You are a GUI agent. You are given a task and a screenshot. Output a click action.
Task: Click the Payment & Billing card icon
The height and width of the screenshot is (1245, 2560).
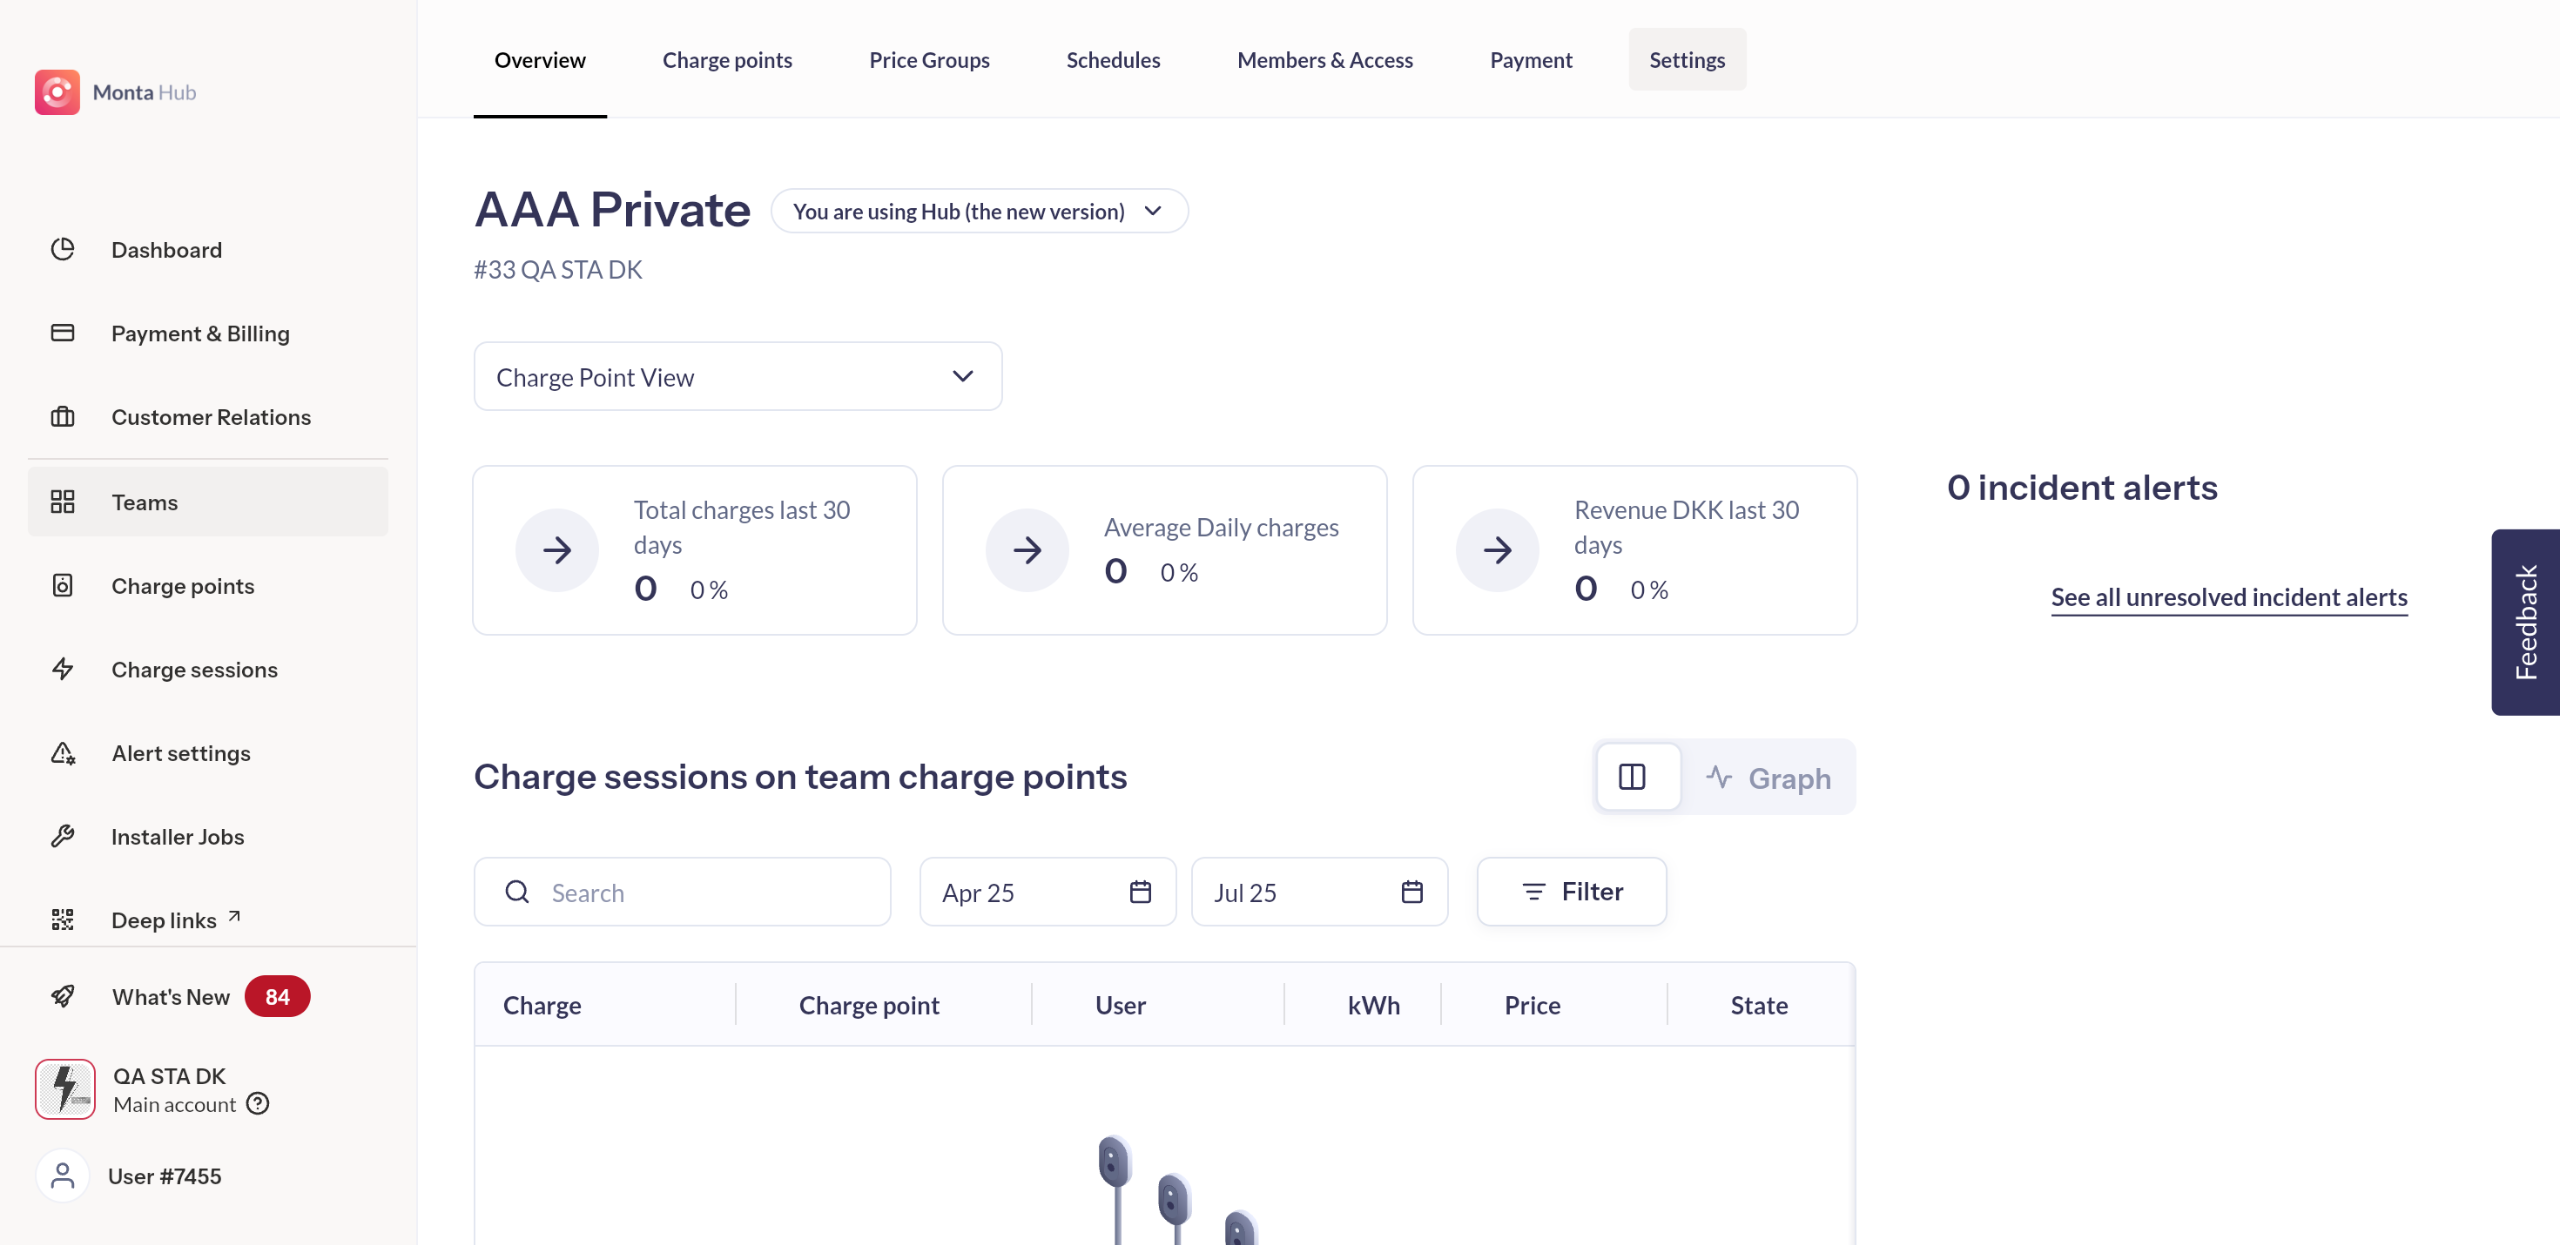click(x=63, y=333)
